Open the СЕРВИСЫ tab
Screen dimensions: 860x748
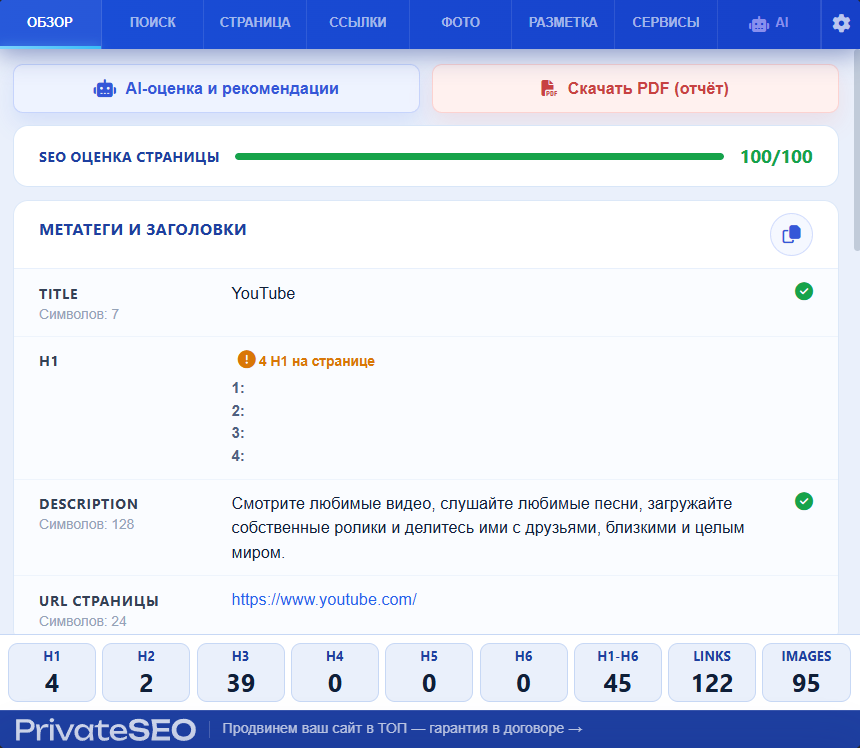coord(666,24)
